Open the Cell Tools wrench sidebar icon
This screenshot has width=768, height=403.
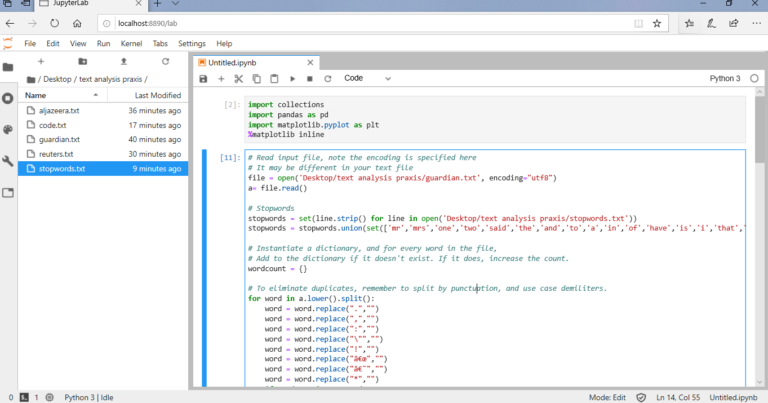pyautogui.click(x=8, y=161)
